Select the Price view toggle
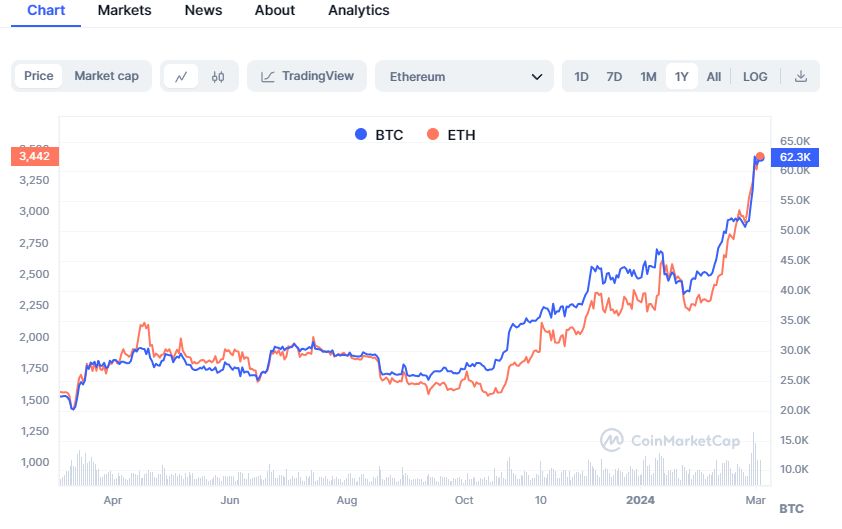Screen dimensions: 842x529 point(39,76)
